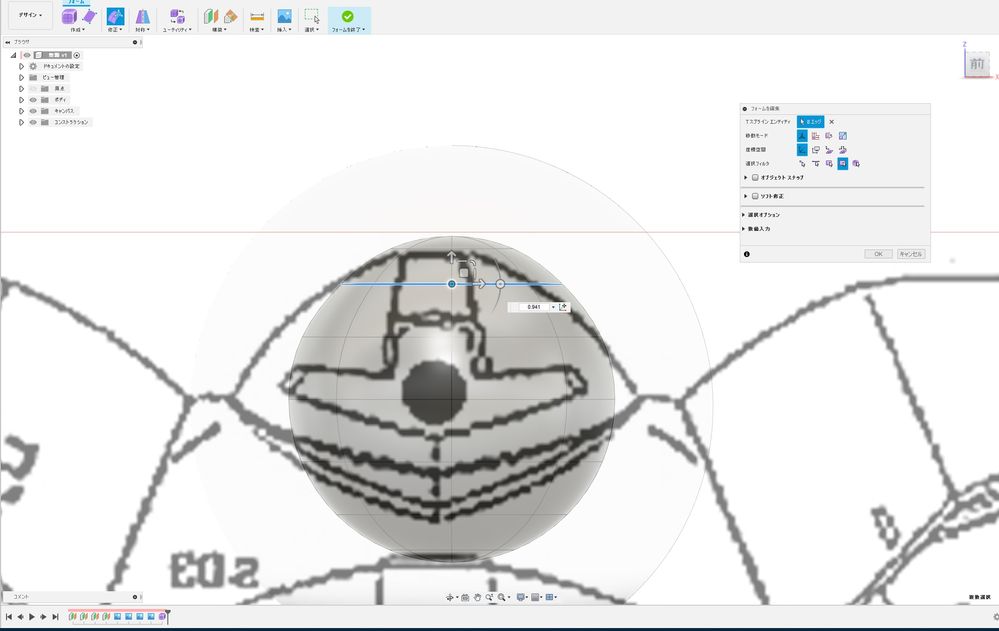Expand the Construction (コンストラクション) tree node
Screen dimensions: 999x631
click(21, 122)
